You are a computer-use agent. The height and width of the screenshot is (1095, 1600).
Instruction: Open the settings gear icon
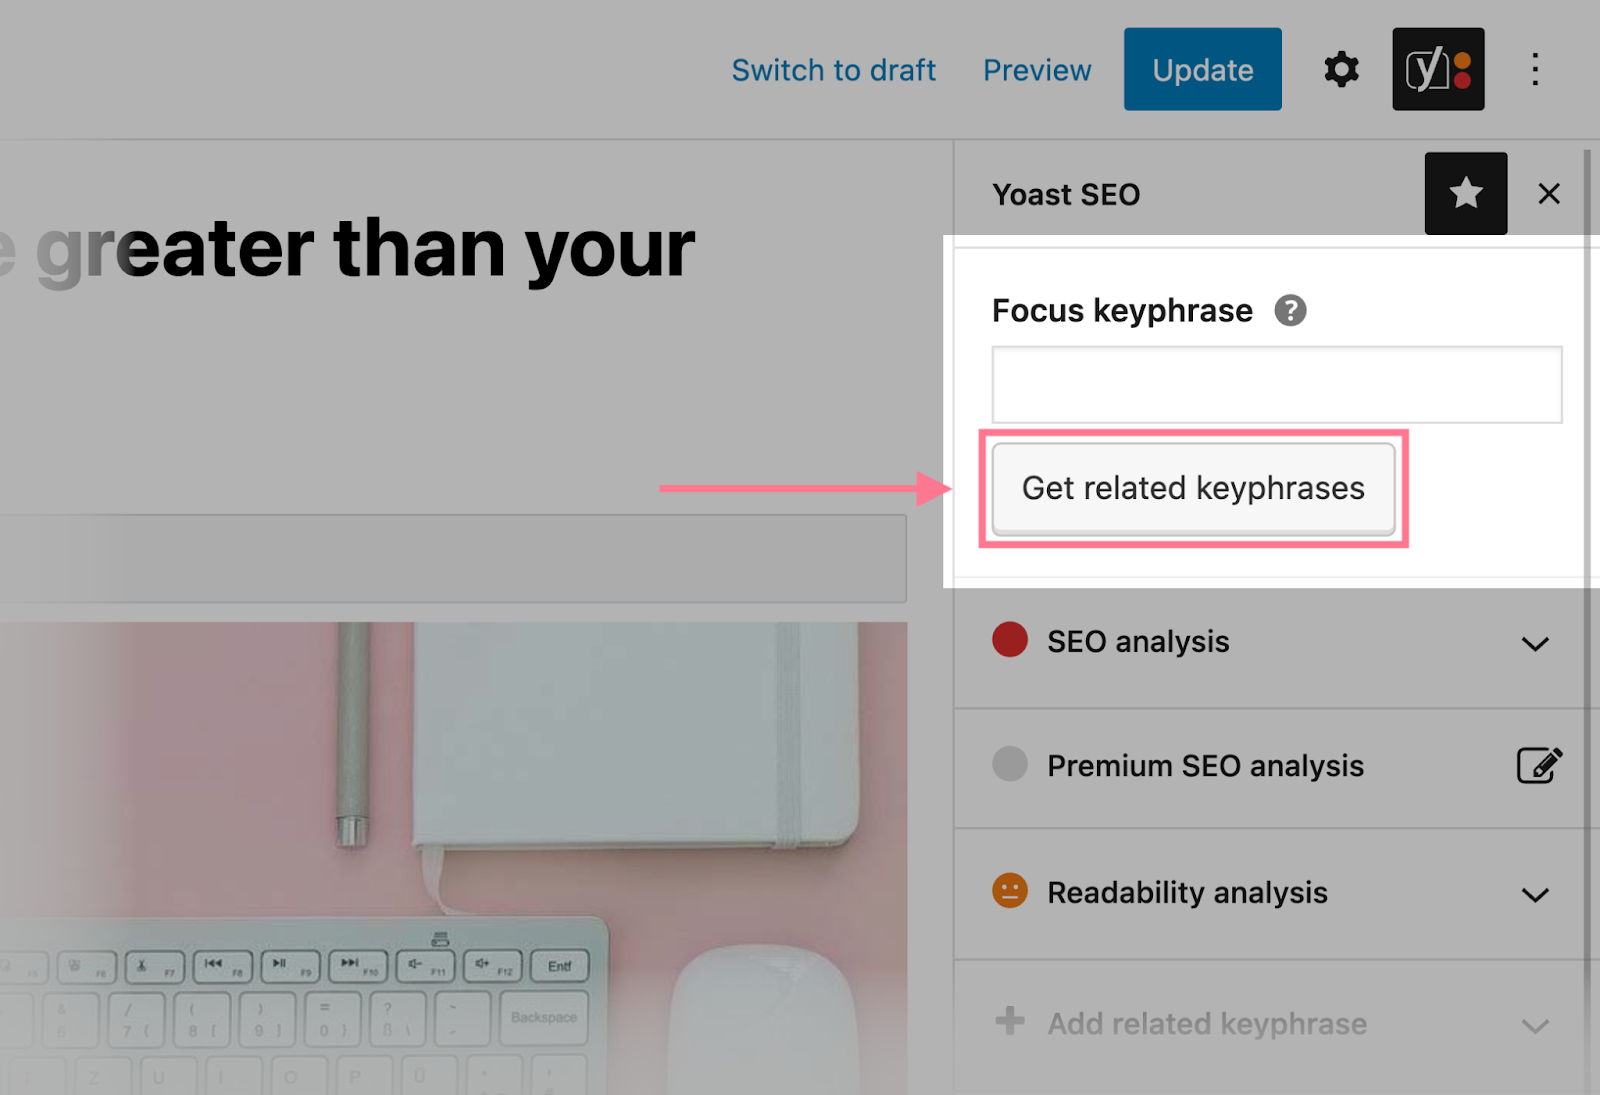[x=1341, y=70]
